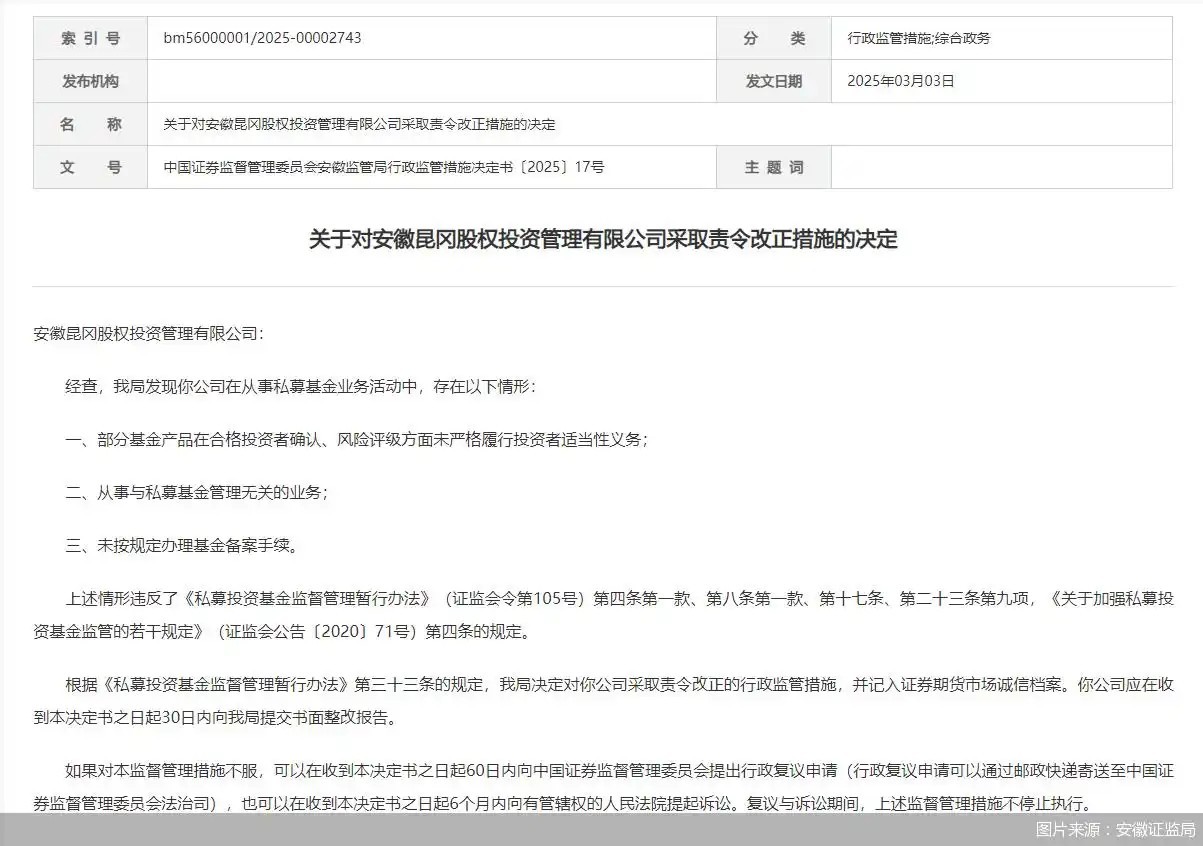Select index number bm56000001/2025-00002743
This screenshot has height=846, width=1203.
pos(262,38)
